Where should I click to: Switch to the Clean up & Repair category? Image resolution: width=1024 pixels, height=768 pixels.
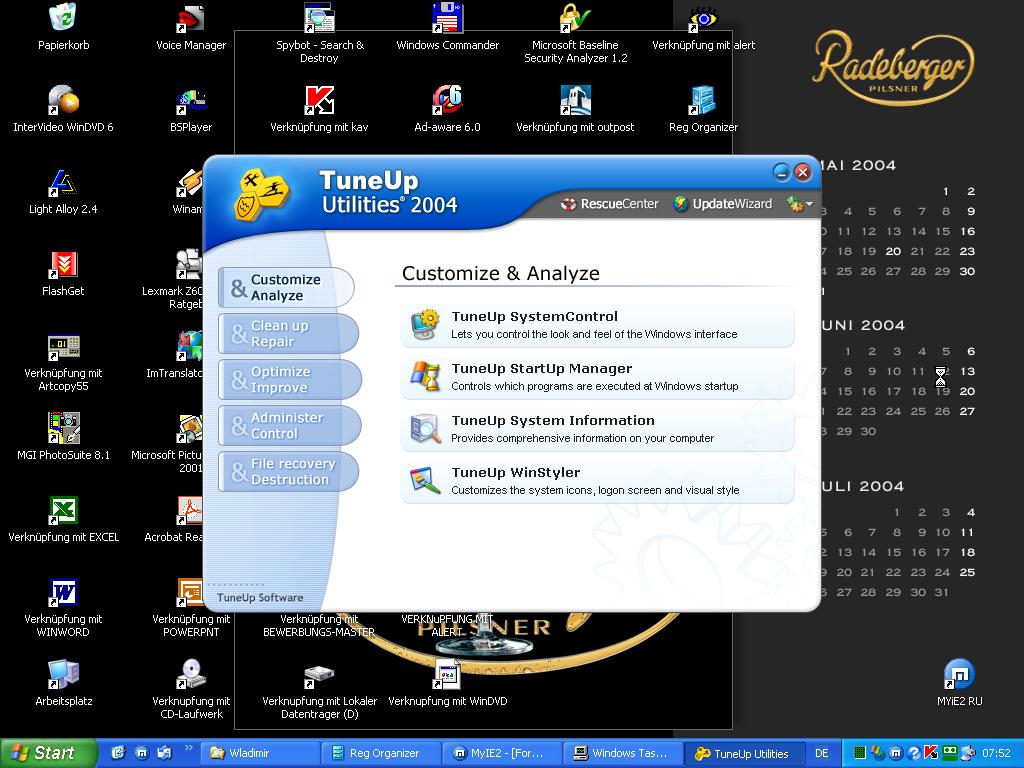click(287, 333)
